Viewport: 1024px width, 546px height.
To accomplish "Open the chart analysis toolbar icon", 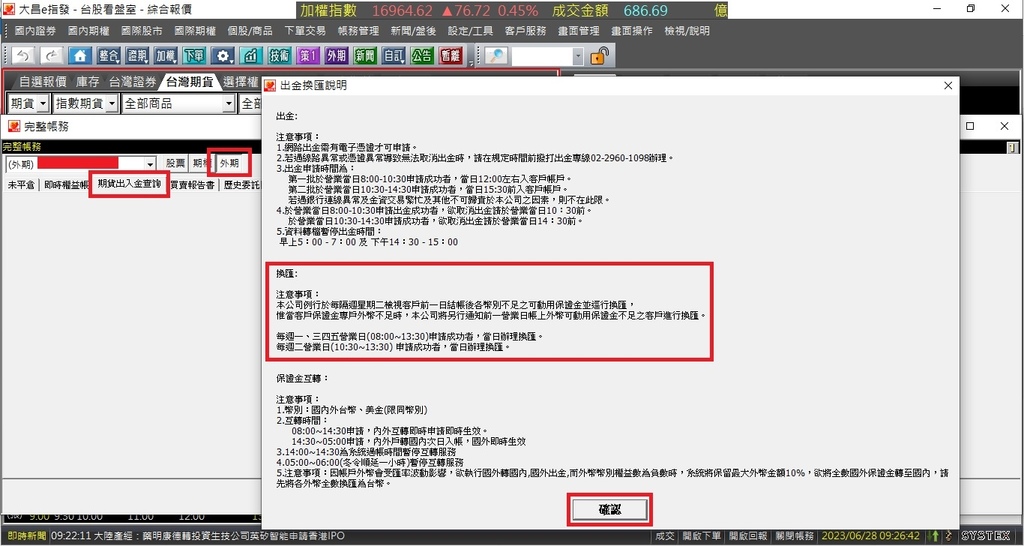I will 251,56.
